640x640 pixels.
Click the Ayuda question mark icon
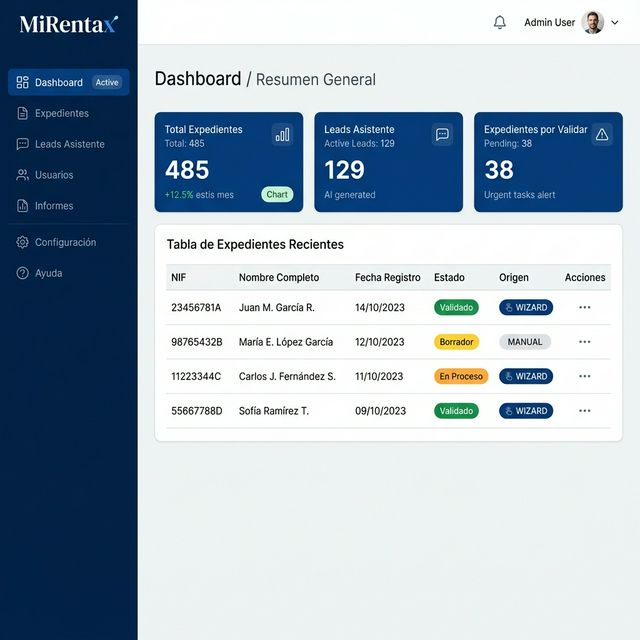point(22,273)
